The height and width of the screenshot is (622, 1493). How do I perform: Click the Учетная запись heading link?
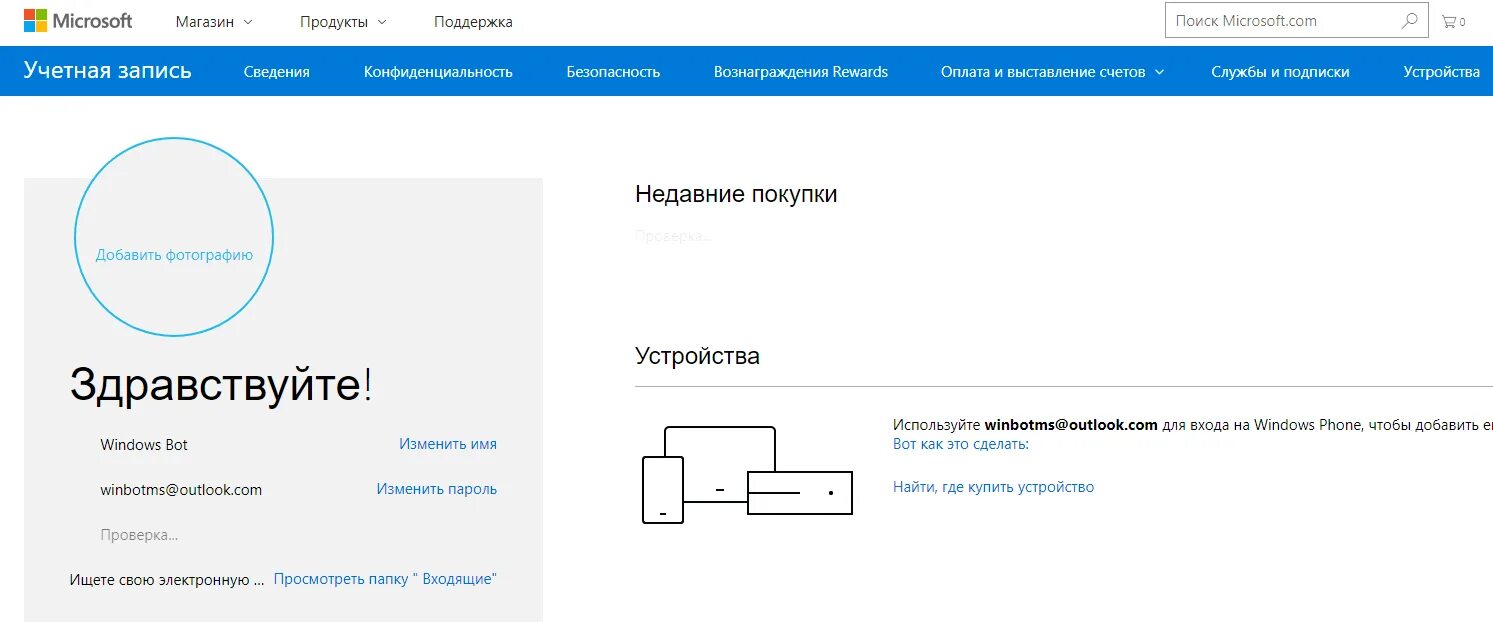click(x=108, y=70)
